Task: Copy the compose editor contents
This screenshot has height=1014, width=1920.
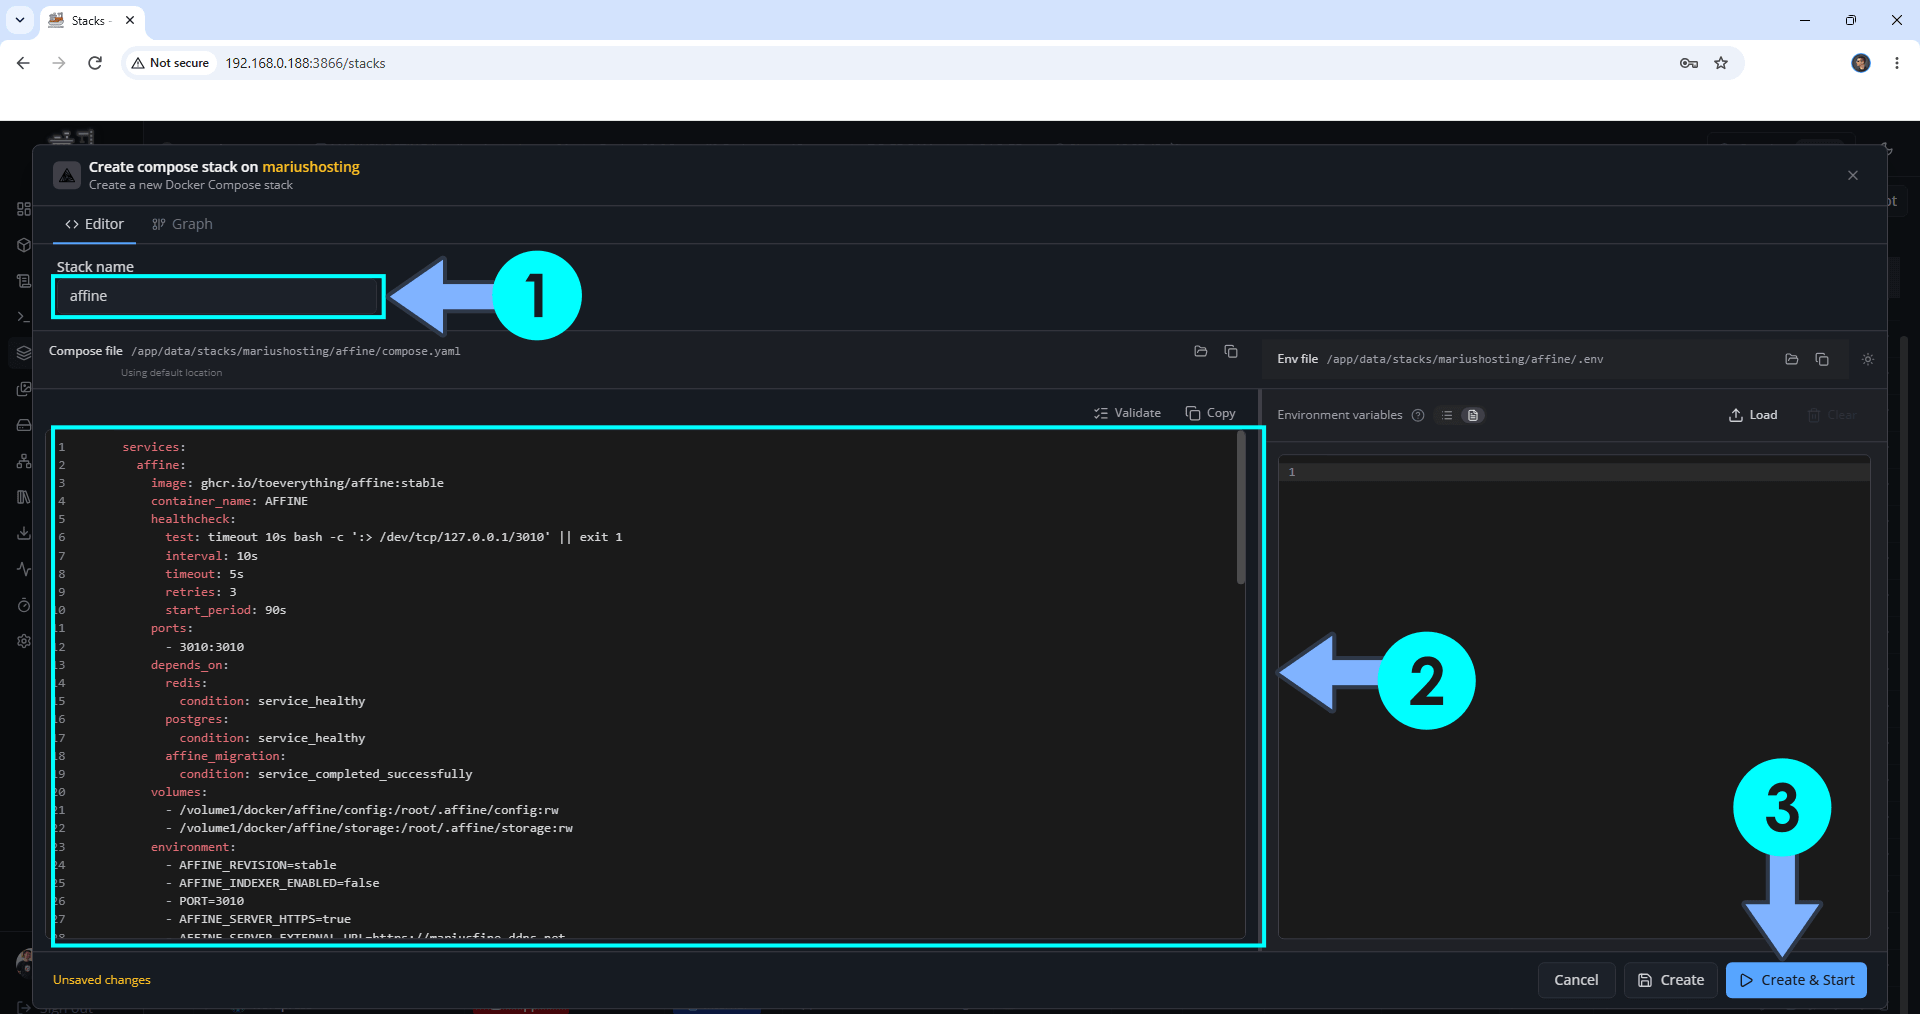Action: (x=1210, y=413)
